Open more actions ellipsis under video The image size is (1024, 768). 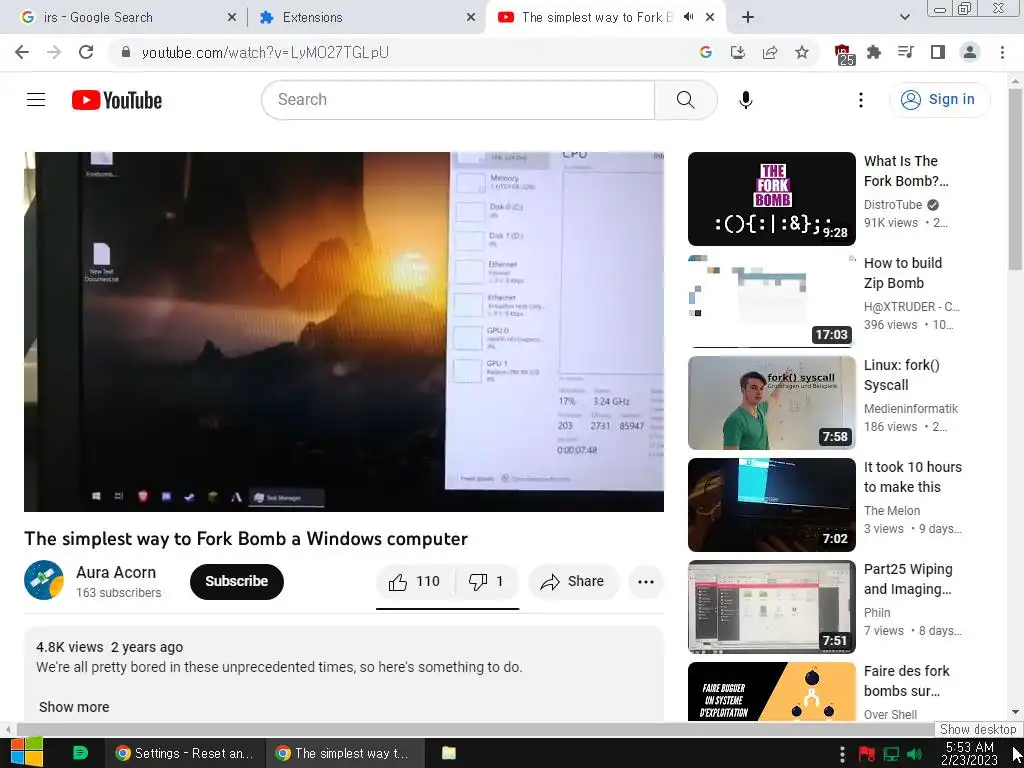click(646, 581)
